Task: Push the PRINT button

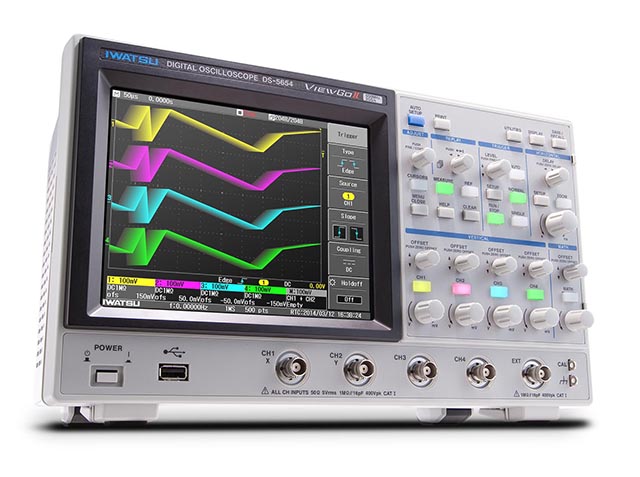Action: click(x=442, y=124)
